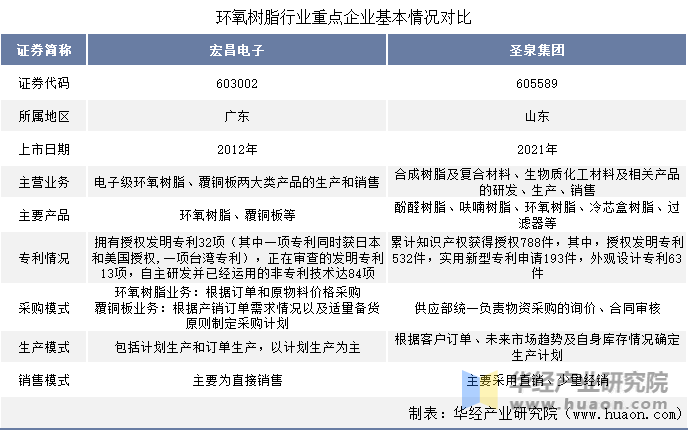This screenshot has width=689, height=431.
Task: Select the cell 主要为直接销售
Action: pyautogui.click(x=237, y=380)
